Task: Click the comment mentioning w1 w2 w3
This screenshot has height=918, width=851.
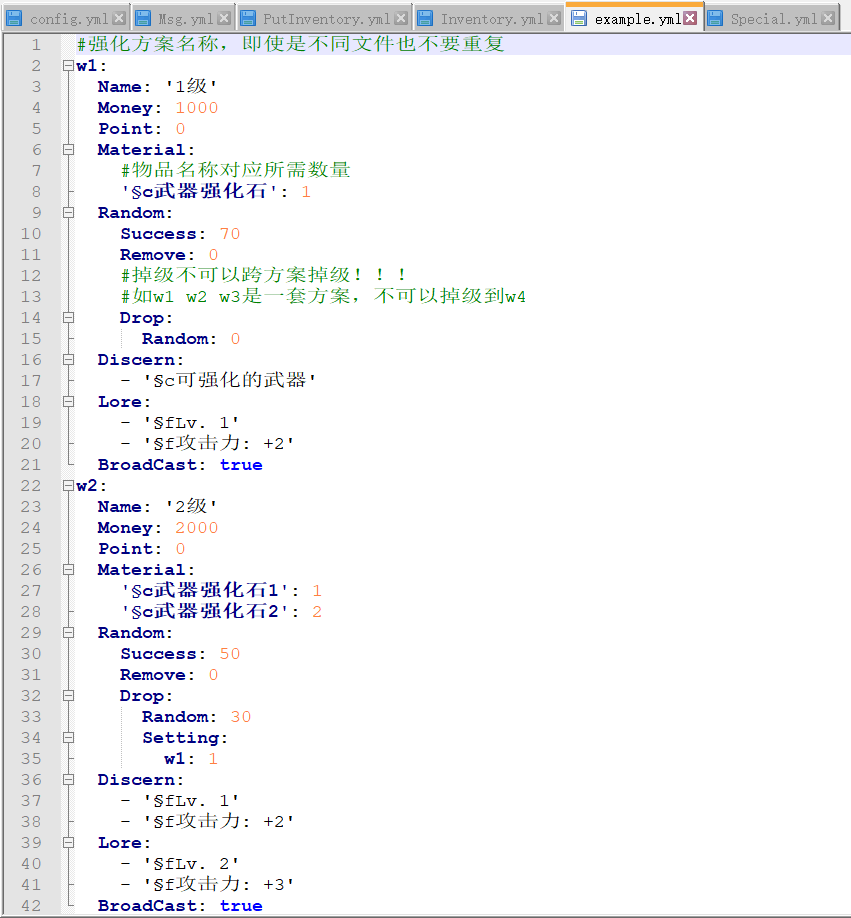Action: click(323, 296)
